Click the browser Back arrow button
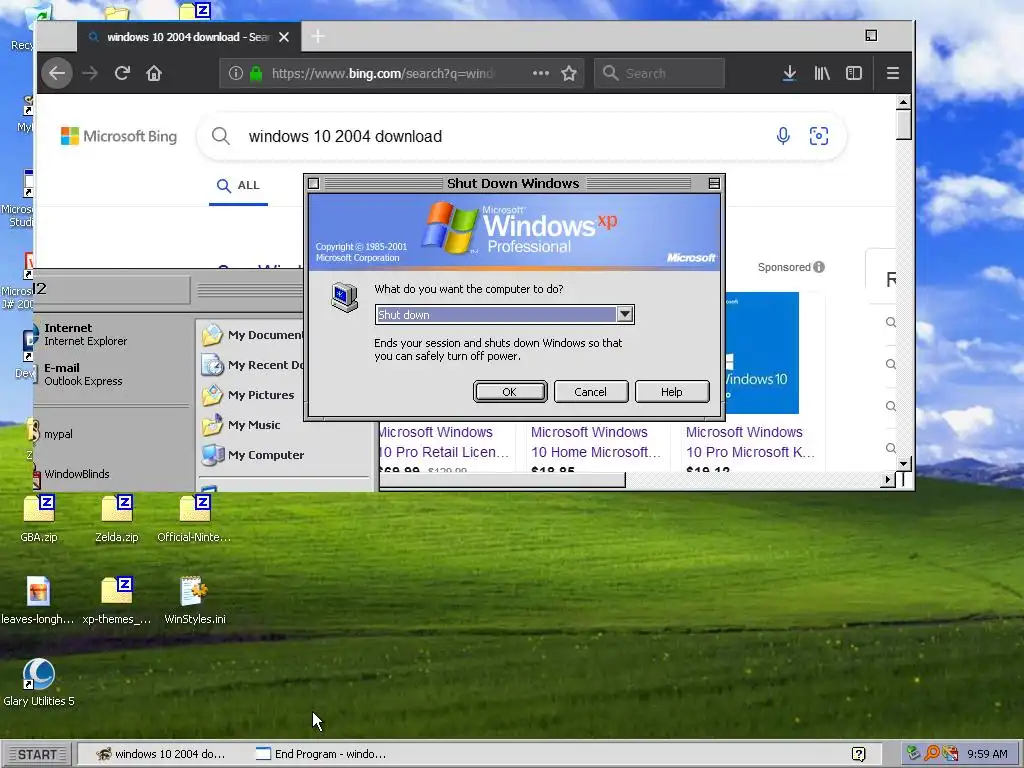The width and height of the screenshot is (1024, 768). click(x=57, y=73)
